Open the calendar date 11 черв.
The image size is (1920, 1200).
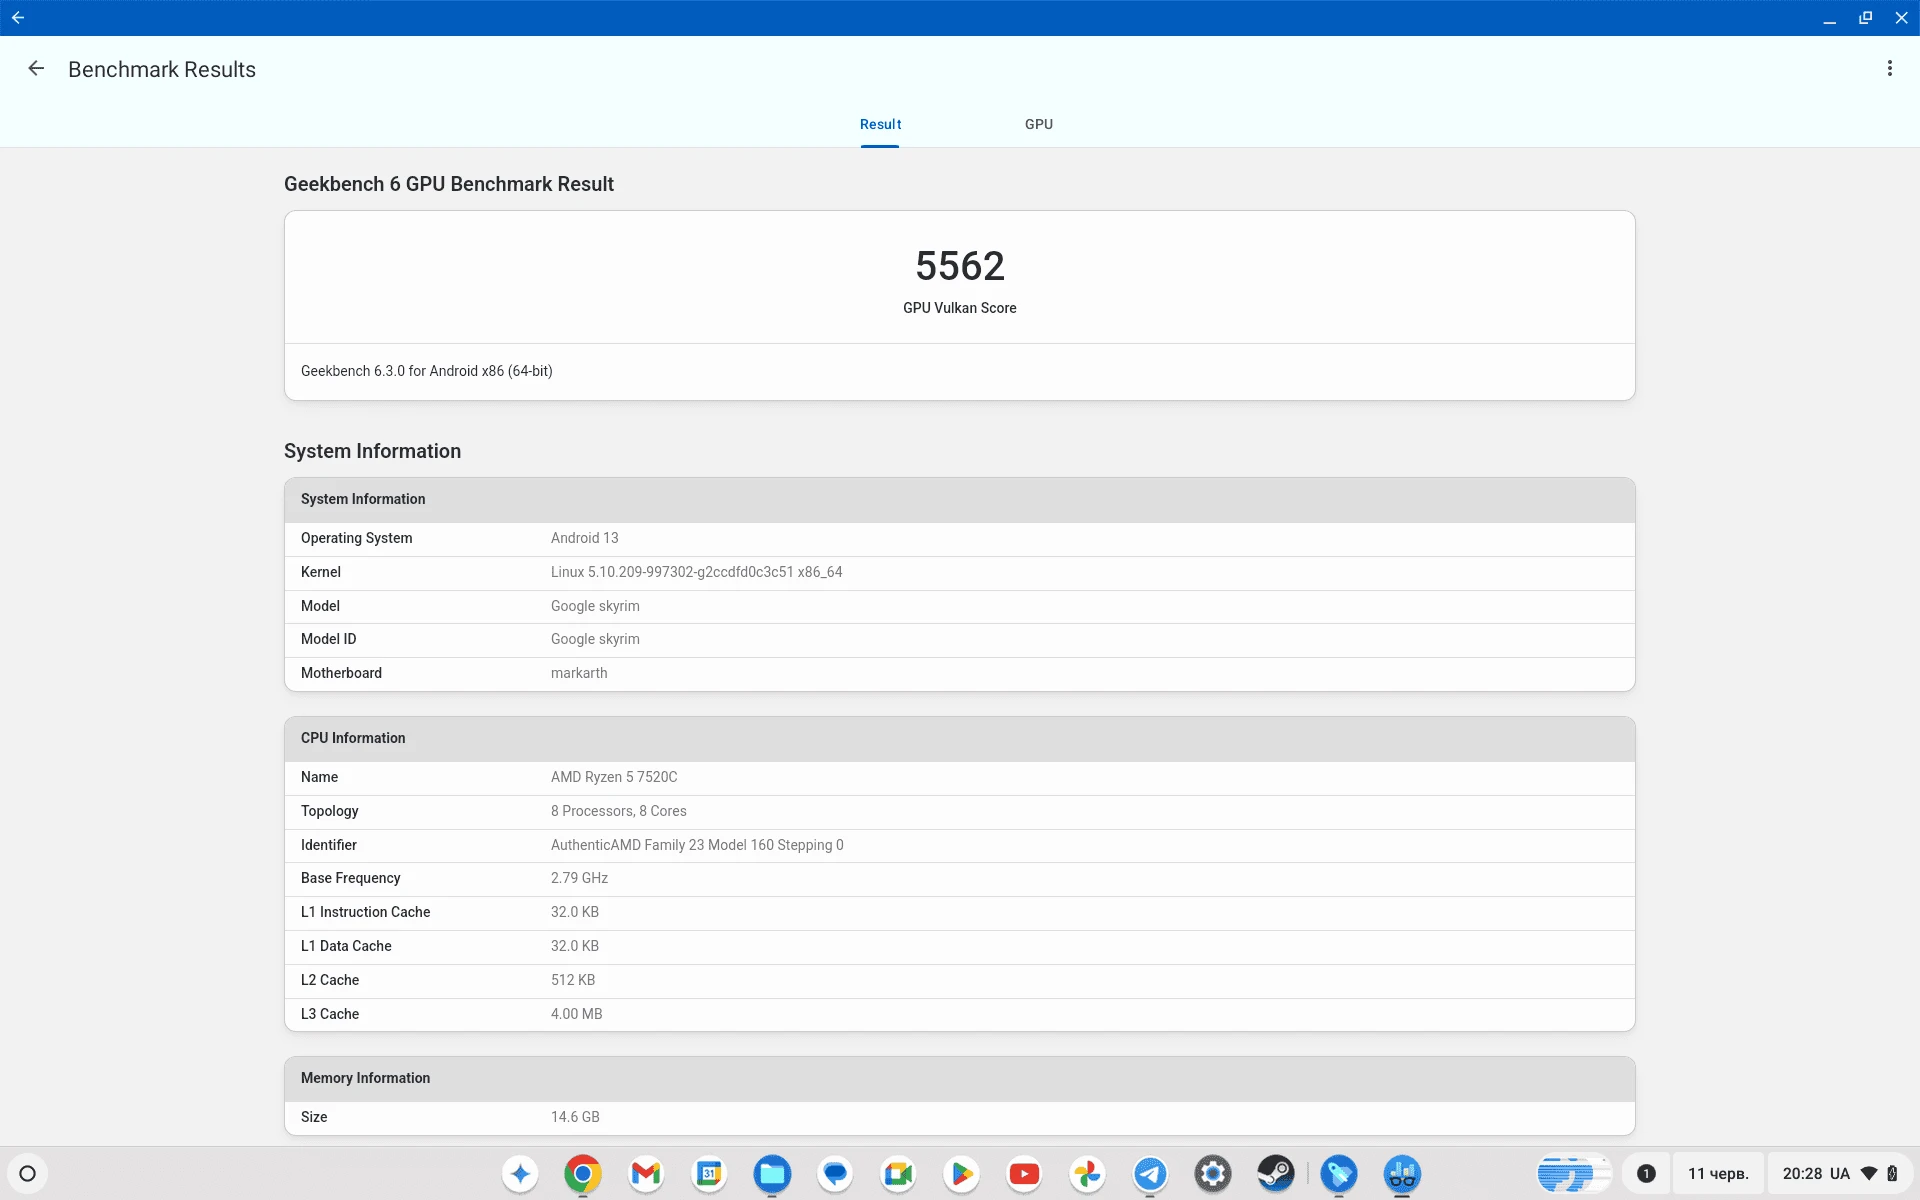(x=1718, y=1173)
